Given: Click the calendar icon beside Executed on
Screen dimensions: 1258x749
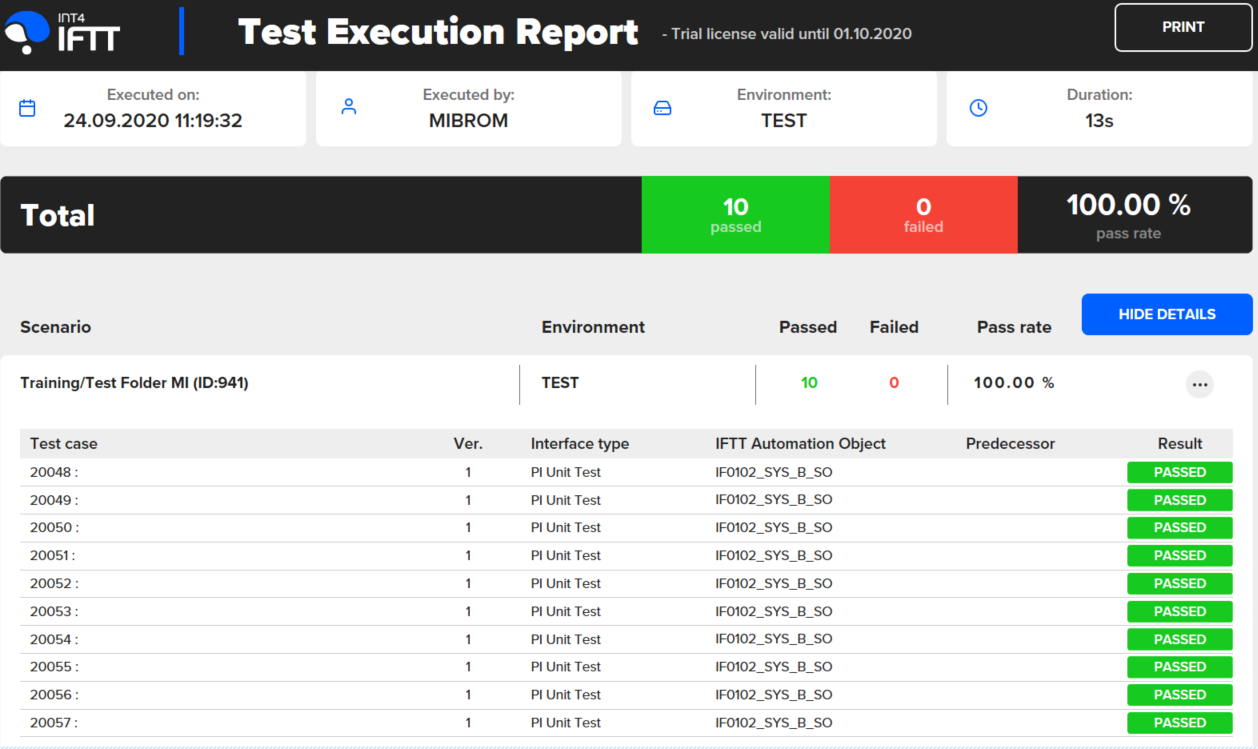Looking at the screenshot, I should click(x=28, y=108).
